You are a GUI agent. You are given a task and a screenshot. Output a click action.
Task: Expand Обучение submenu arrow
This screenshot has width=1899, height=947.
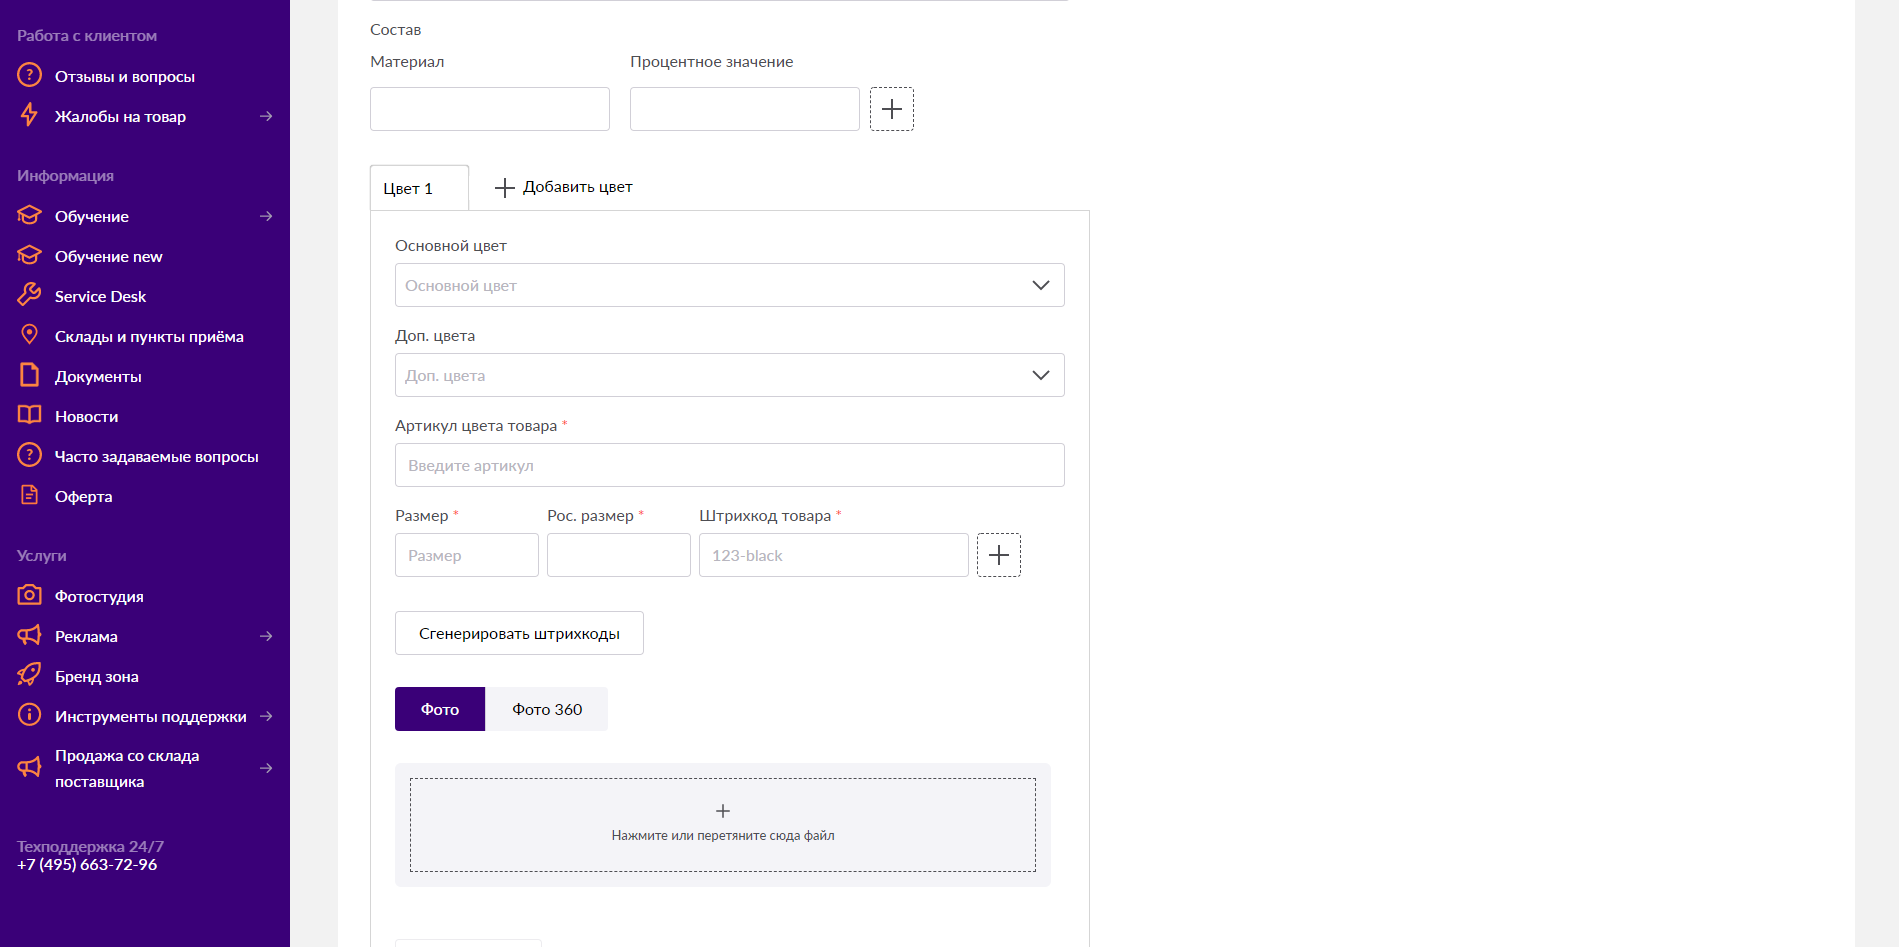(x=266, y=216)
